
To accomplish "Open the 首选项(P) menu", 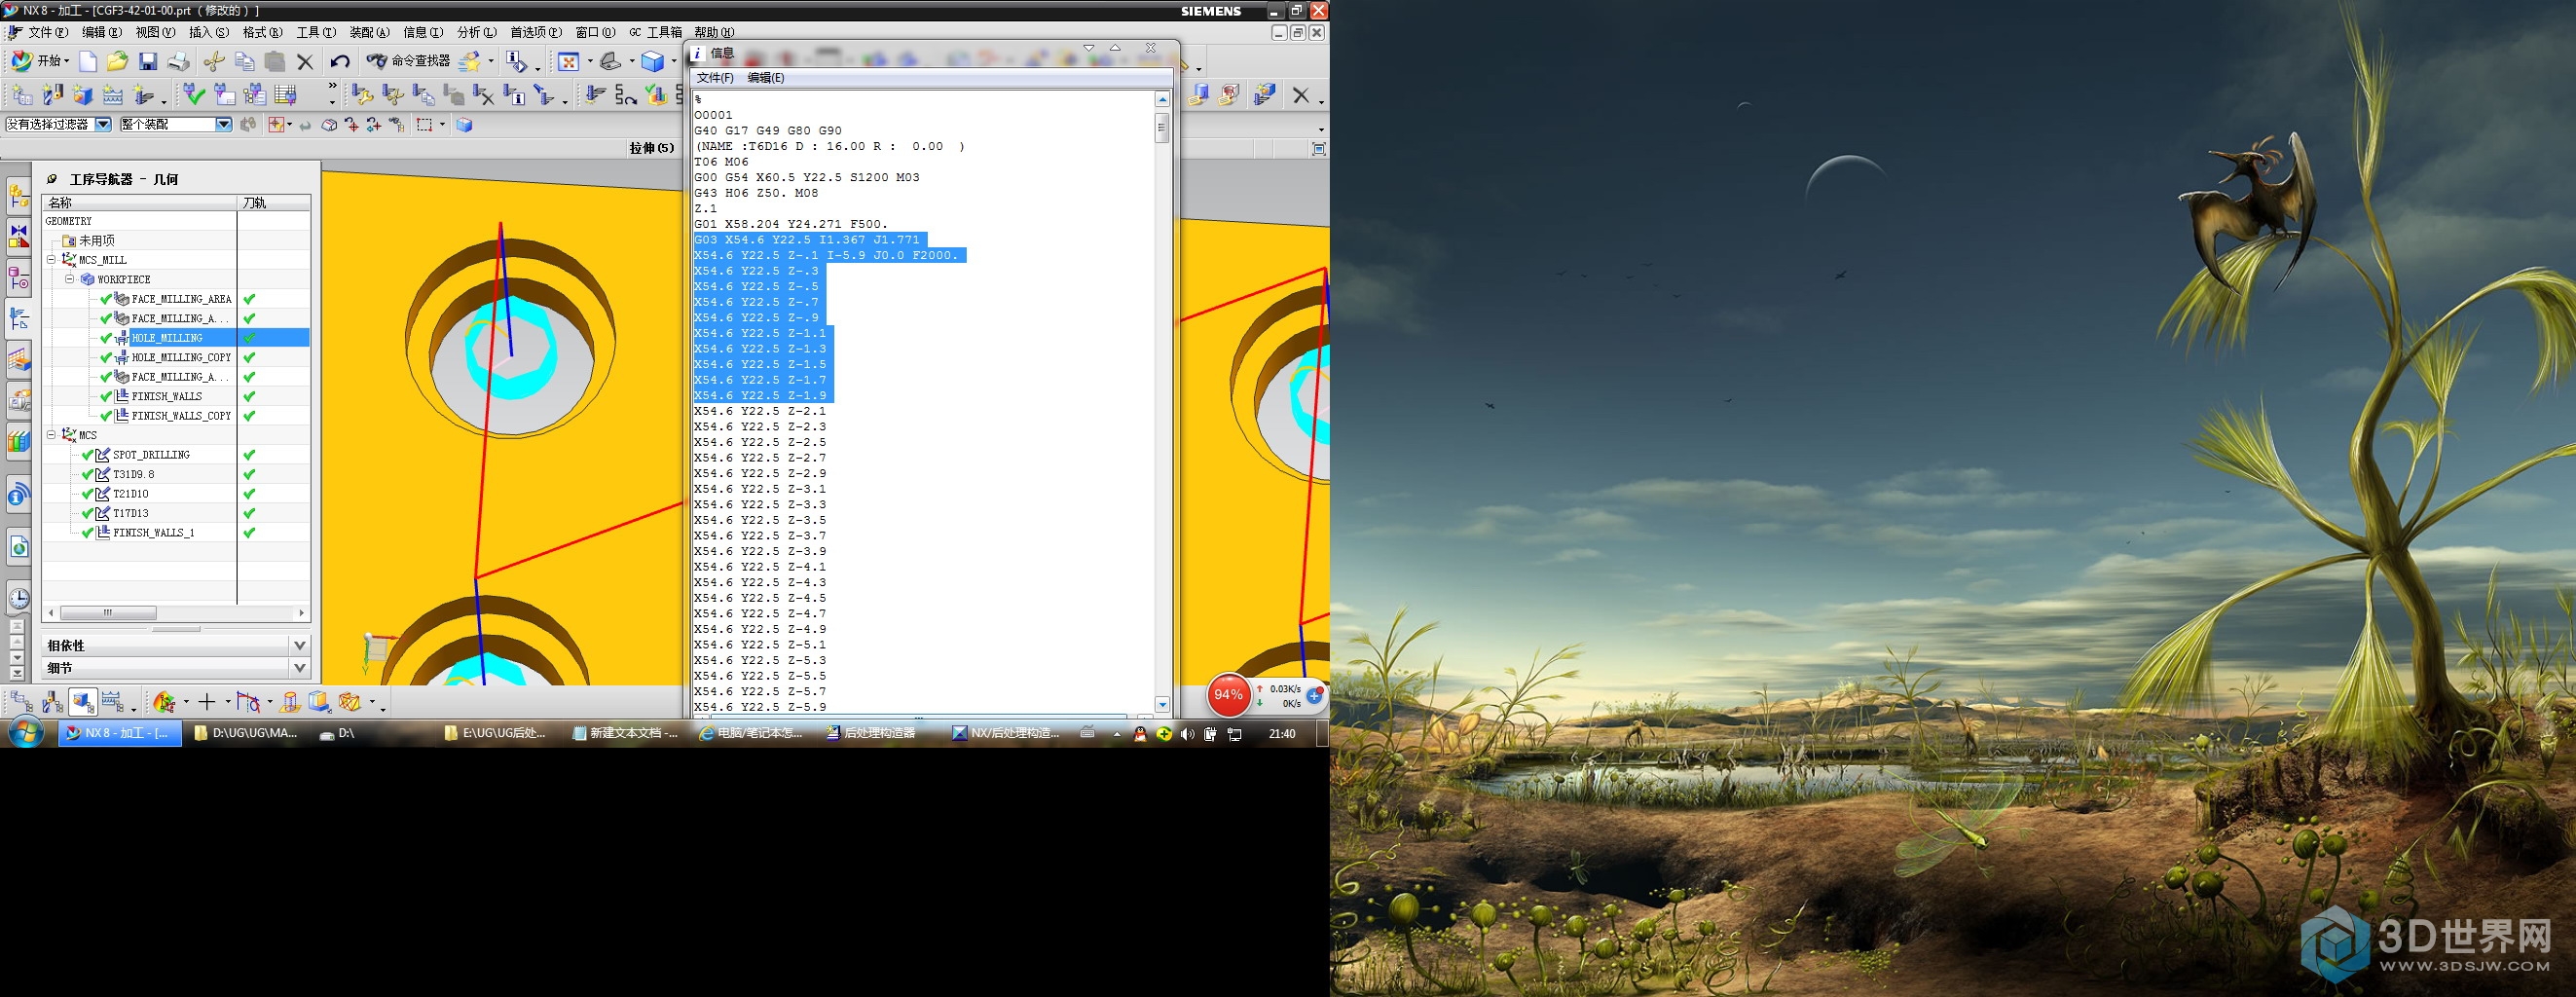I will 536,33.
